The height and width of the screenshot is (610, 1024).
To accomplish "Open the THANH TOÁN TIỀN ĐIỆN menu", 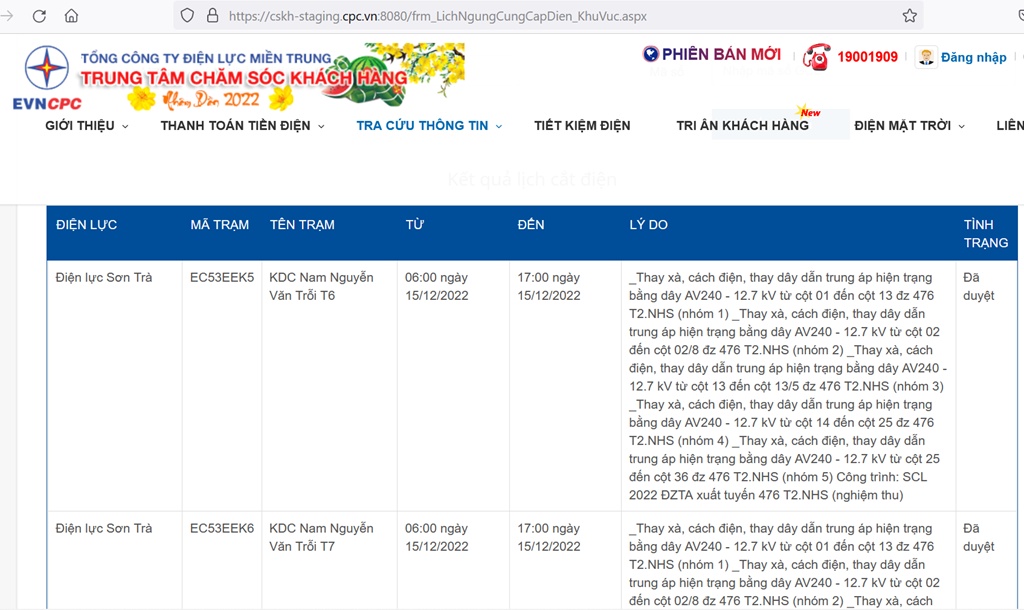I will (235, 125).
